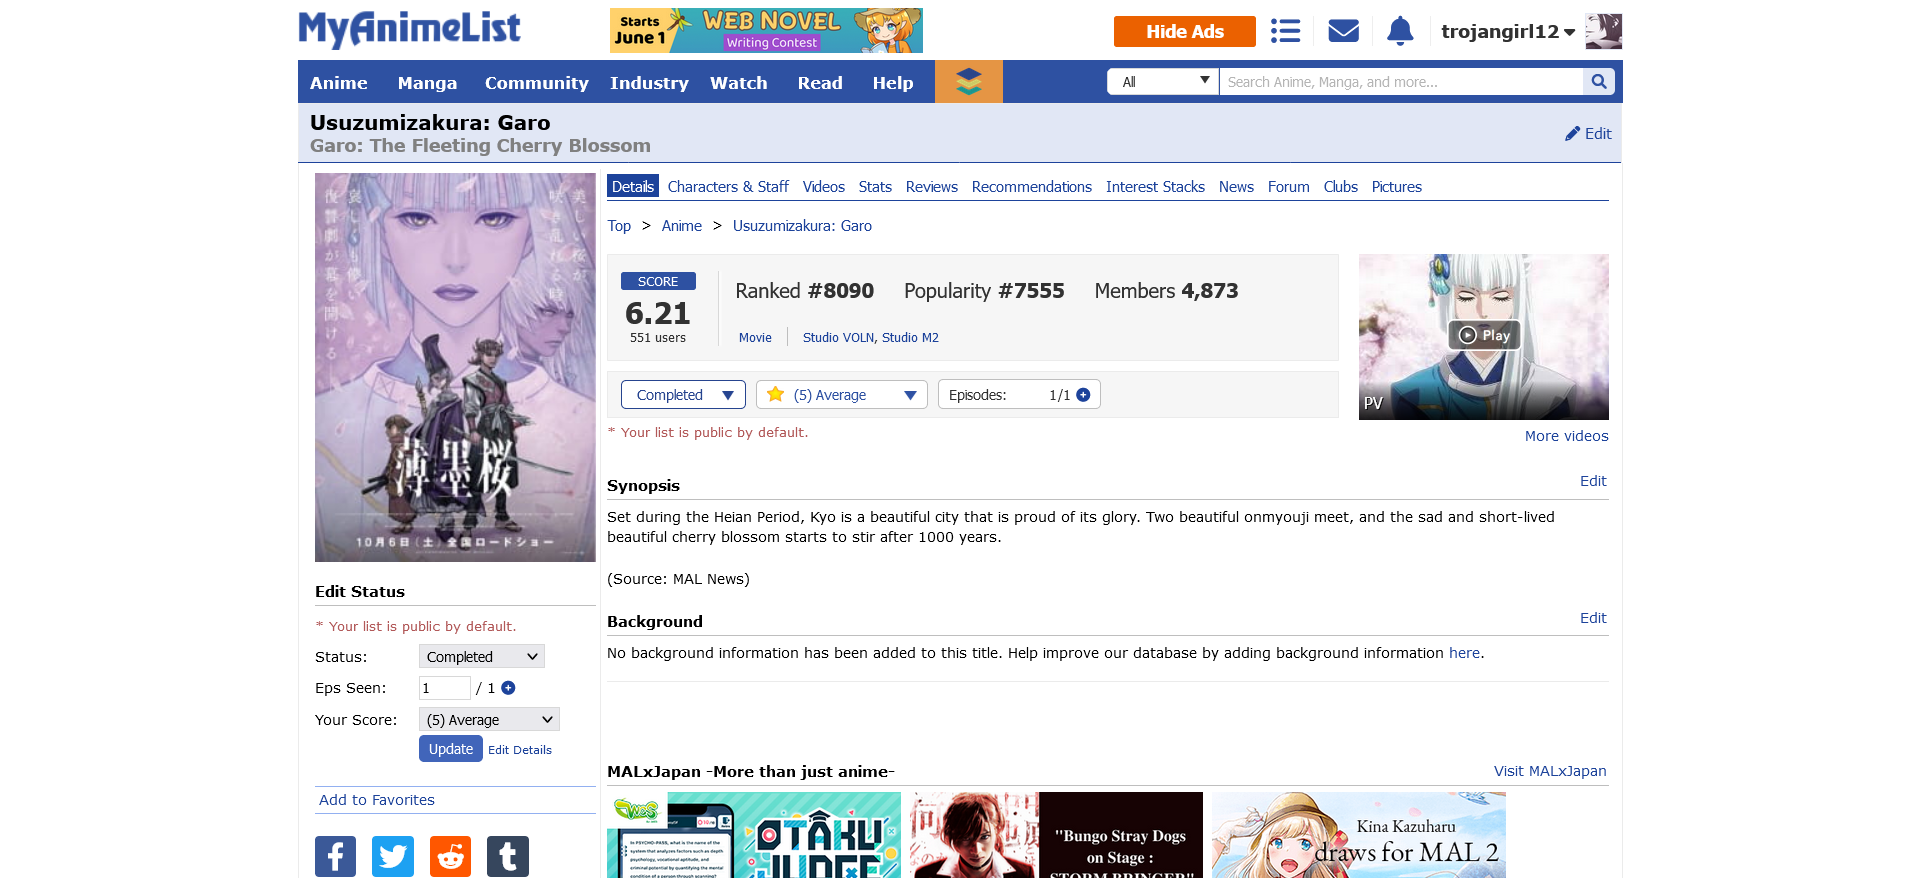Click the More videos link
The width and height of the screenshot is (1920, 878).
(x=1567, y=436)
